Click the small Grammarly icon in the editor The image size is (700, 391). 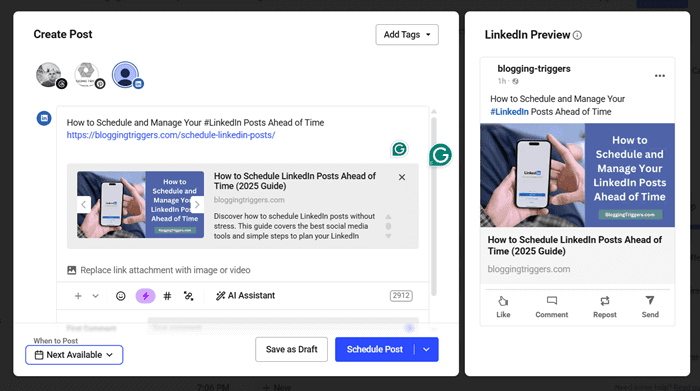click(x=399, y=149)
